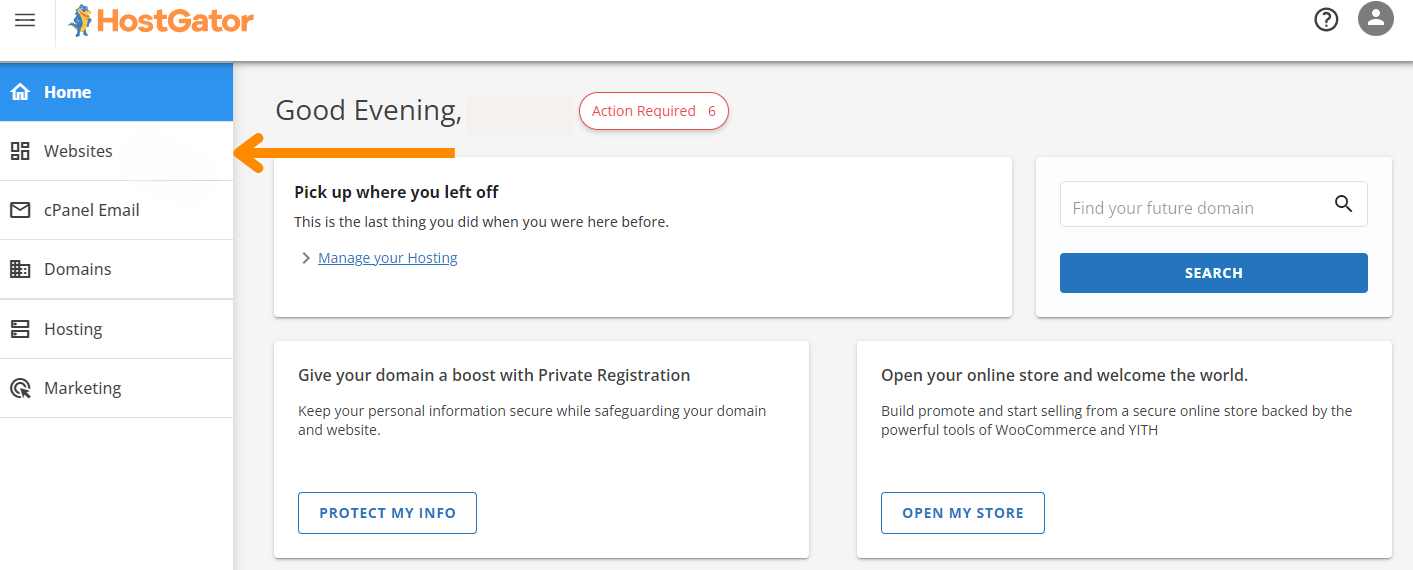Click the cPanel Email envelope icon
This screenshot has height=570, width=1413.
point(20,210)
